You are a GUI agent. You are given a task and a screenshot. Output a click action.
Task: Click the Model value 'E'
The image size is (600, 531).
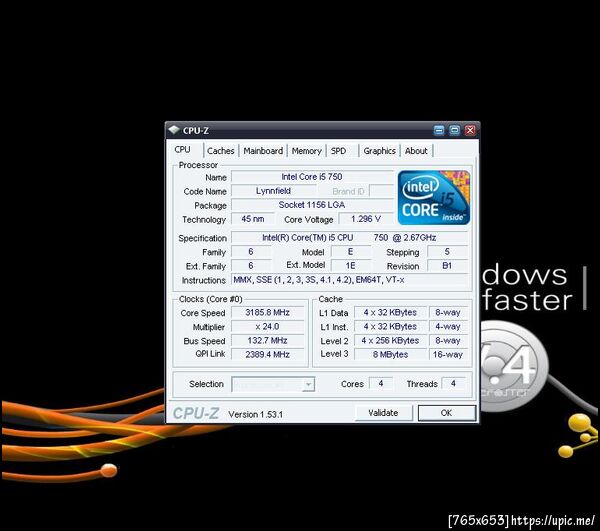(351, 252)
